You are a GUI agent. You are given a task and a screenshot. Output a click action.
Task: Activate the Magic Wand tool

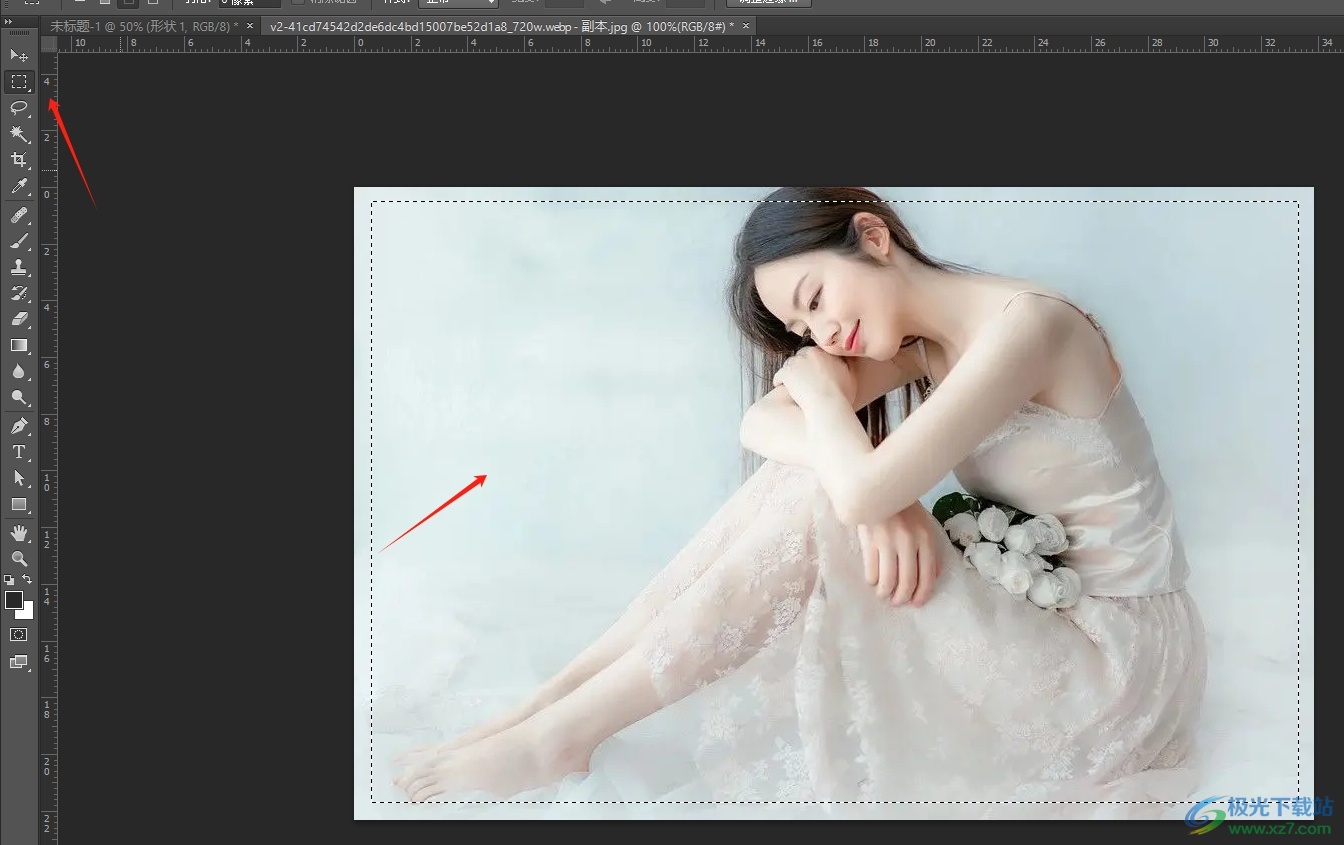[x=18, y=134]
